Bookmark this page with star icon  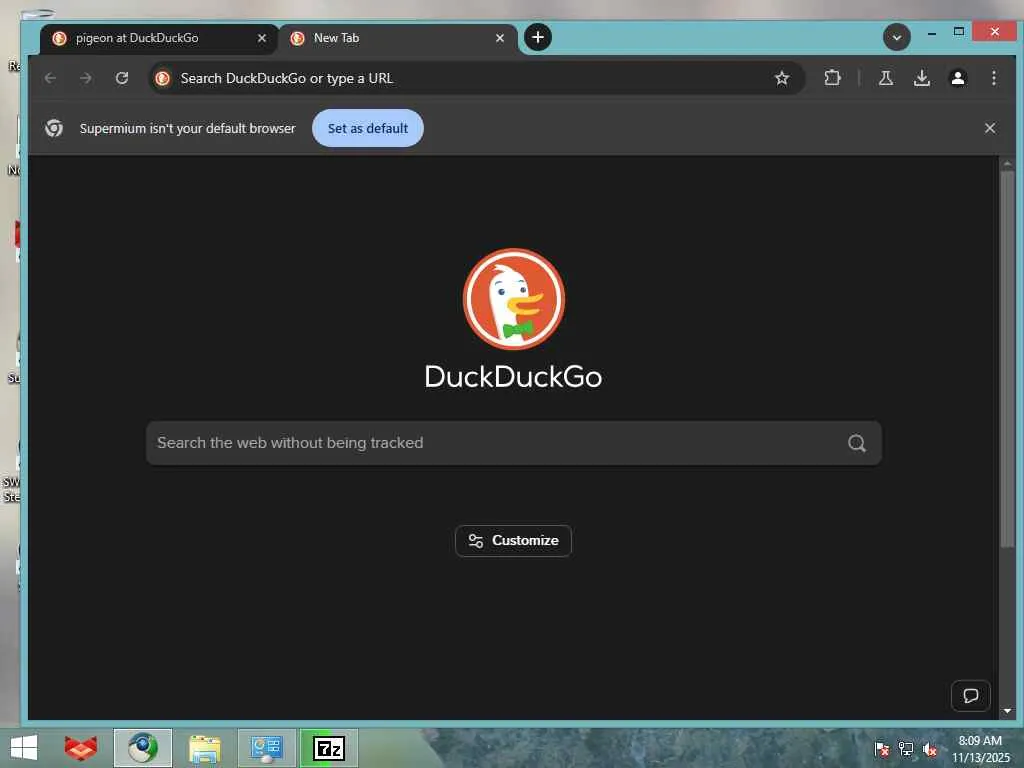tap(782, 78)
